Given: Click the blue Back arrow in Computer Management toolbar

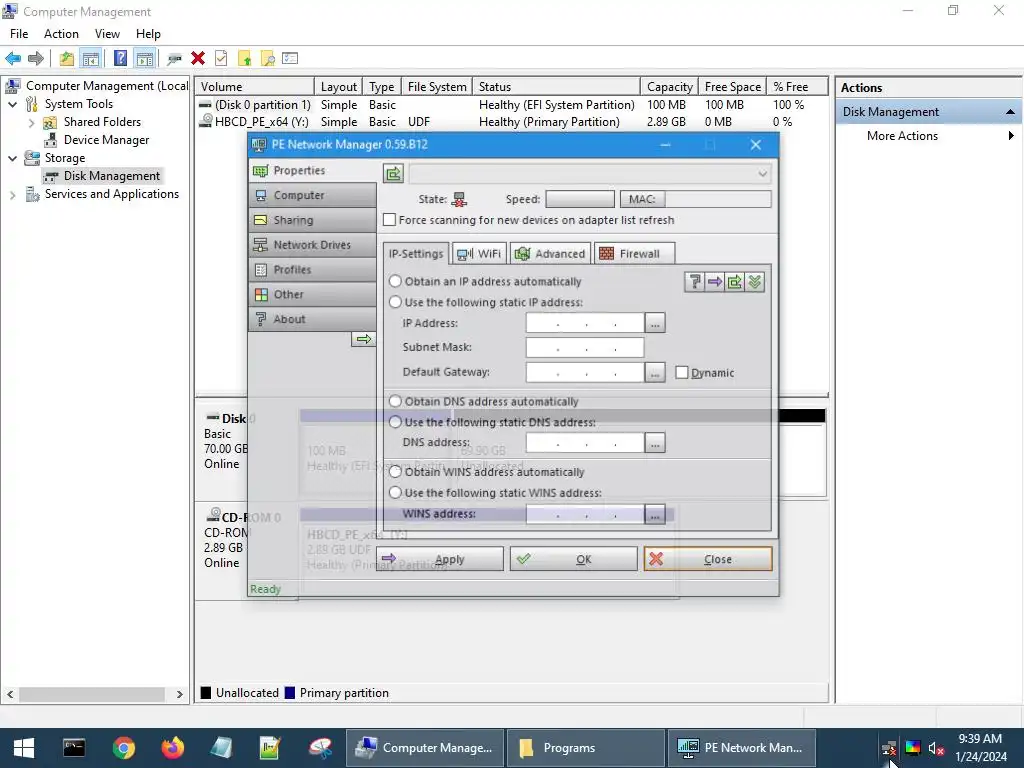Looking at the screenshot, I should tap(13, 59).
